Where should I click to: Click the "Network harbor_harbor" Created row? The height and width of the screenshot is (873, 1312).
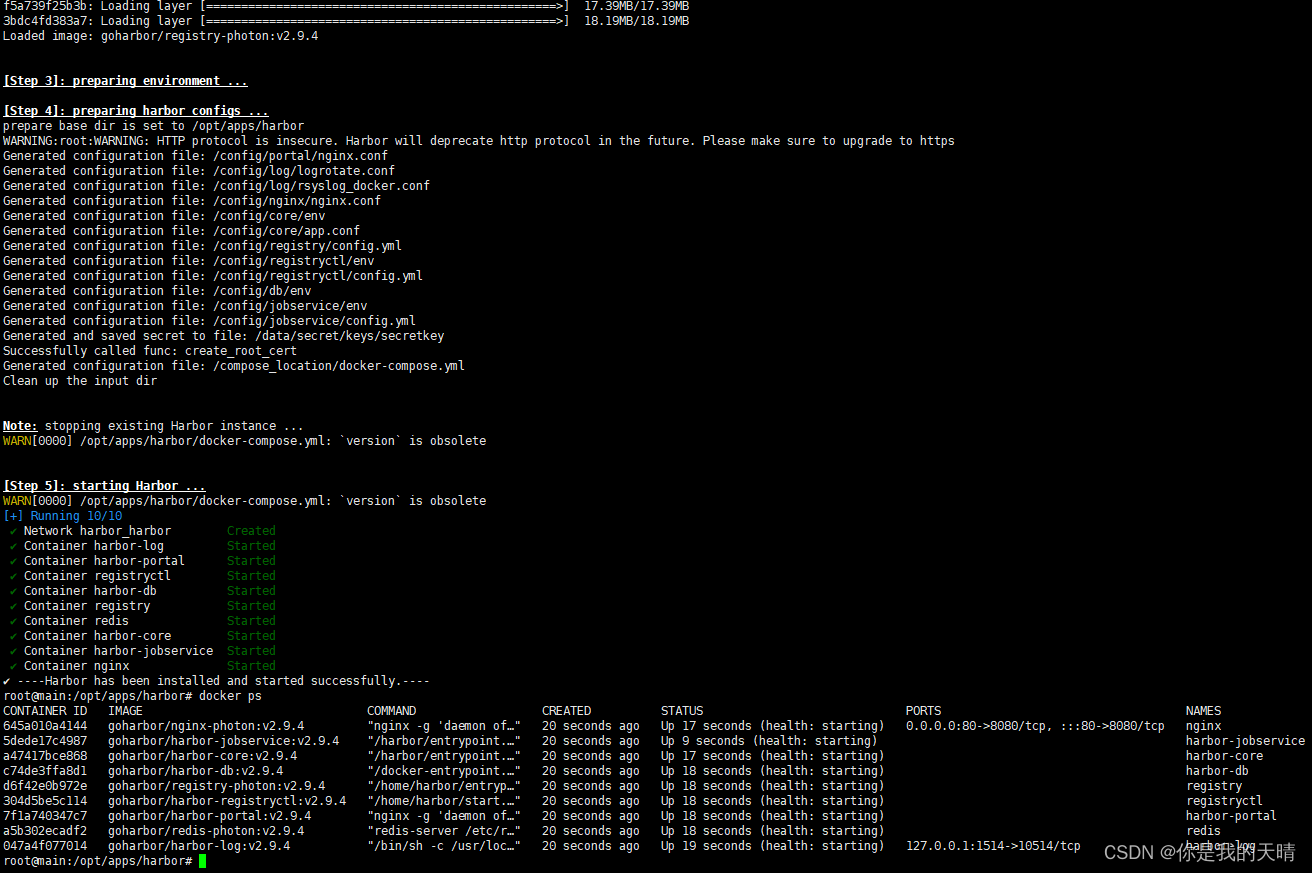coord(142,531)
